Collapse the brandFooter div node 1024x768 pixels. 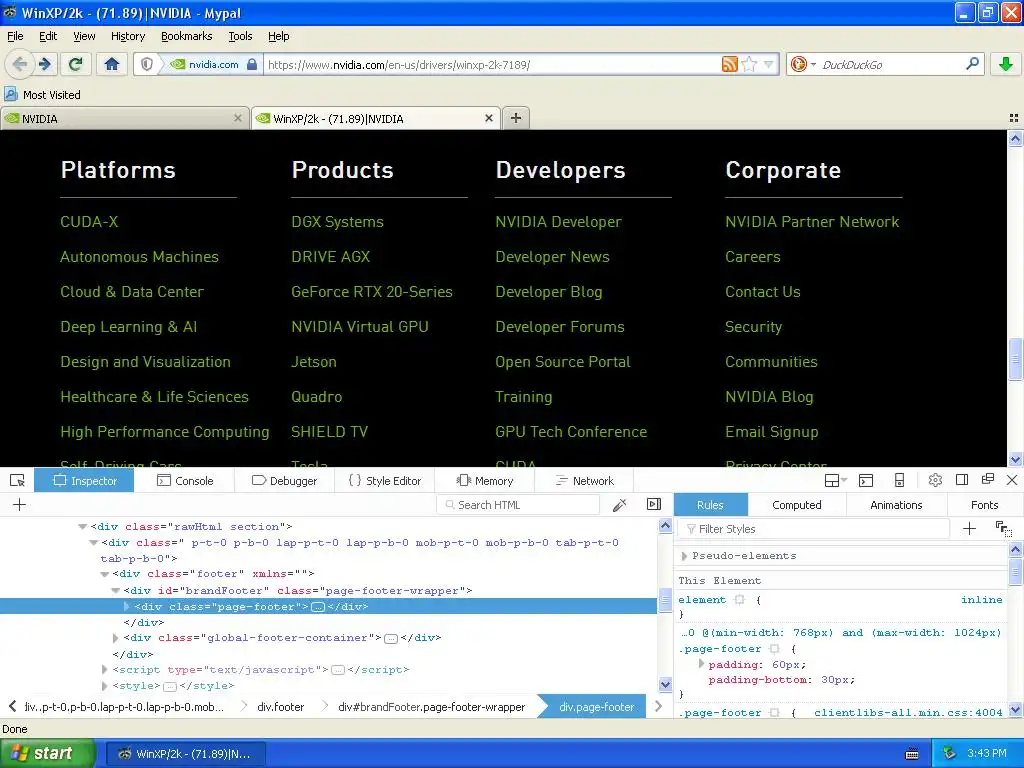tap(116, 590)
